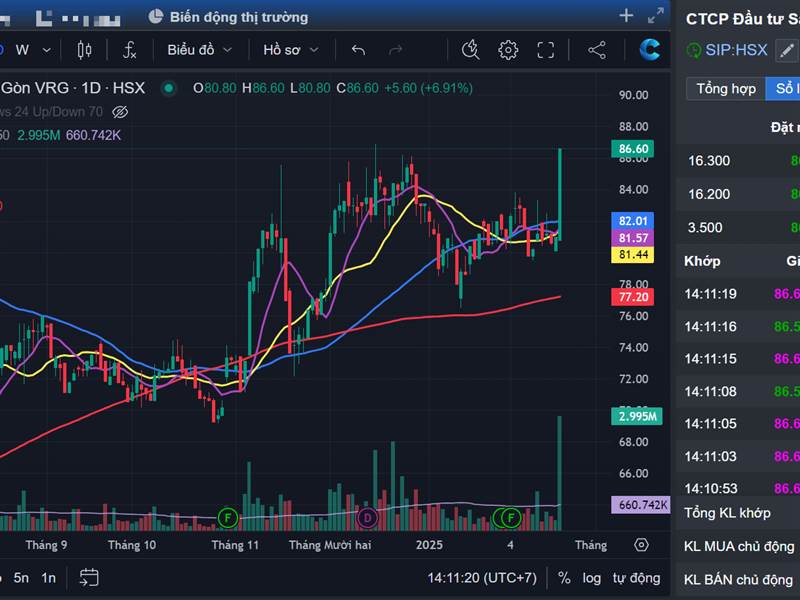The height and width of the screenshot is (600, 800).
Task: Expand the W timeframe dropdown
Action: pos(29,50)
